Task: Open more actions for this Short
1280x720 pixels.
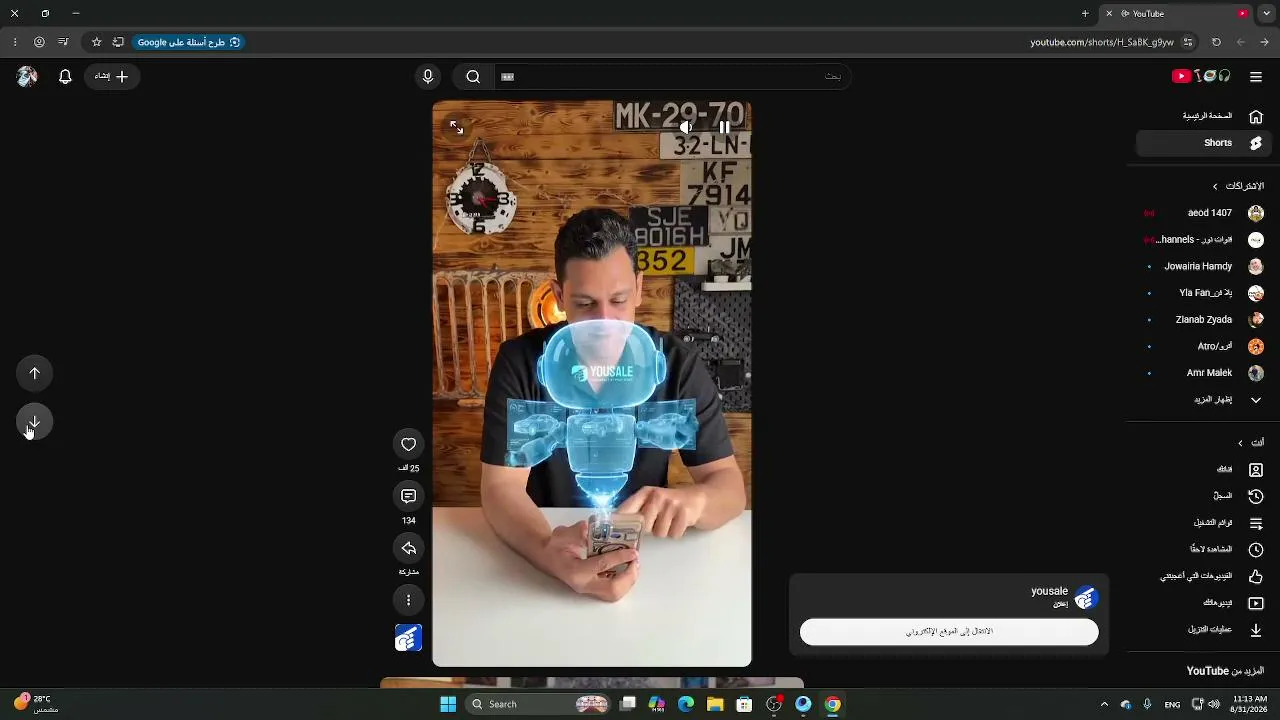Action: coord(408,600)
